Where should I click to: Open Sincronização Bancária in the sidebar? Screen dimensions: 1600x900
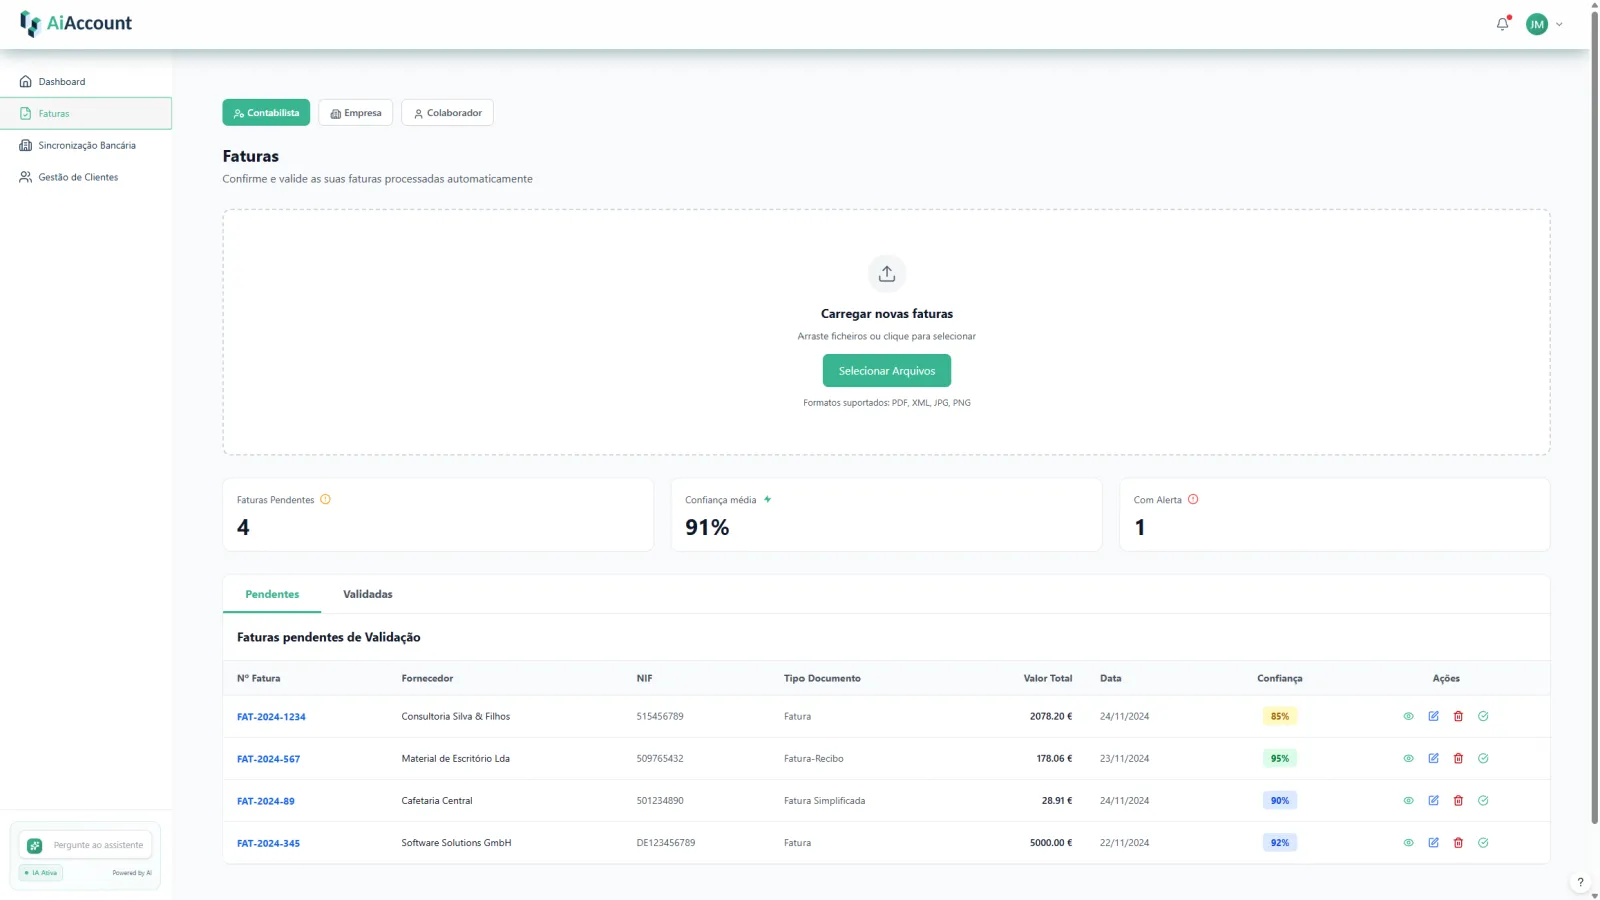86,145
